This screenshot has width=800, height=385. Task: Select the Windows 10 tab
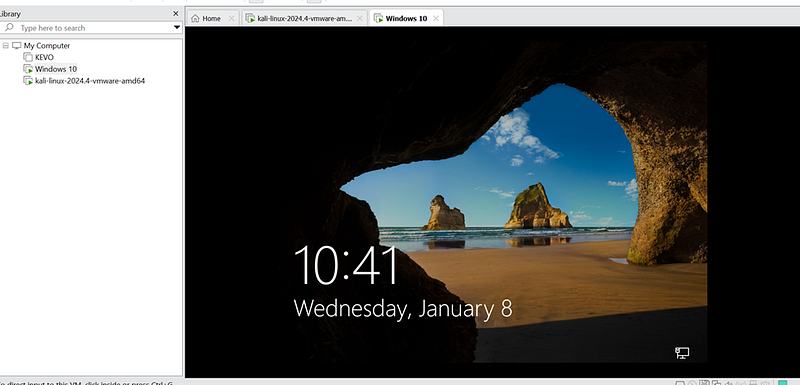[x=401, y=18]
